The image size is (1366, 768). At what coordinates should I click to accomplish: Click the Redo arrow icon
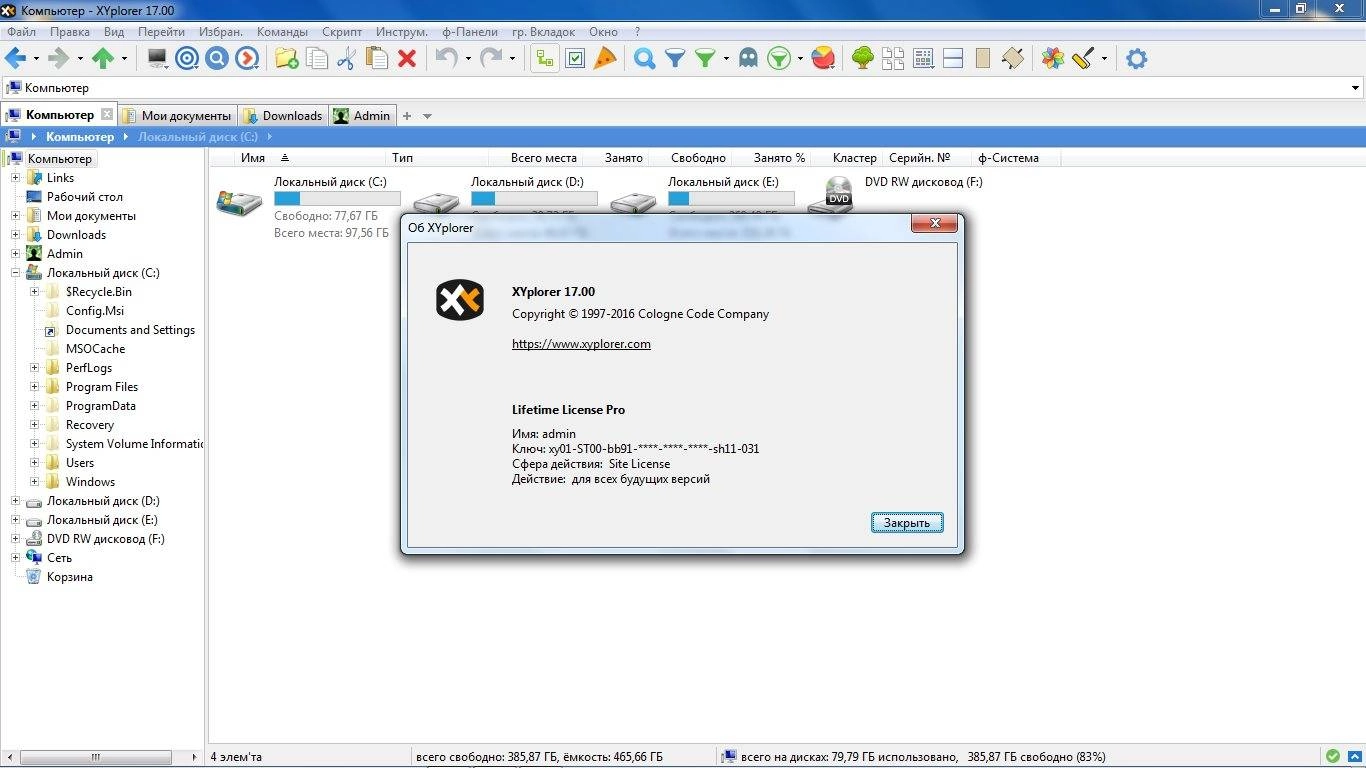[491, 59]
